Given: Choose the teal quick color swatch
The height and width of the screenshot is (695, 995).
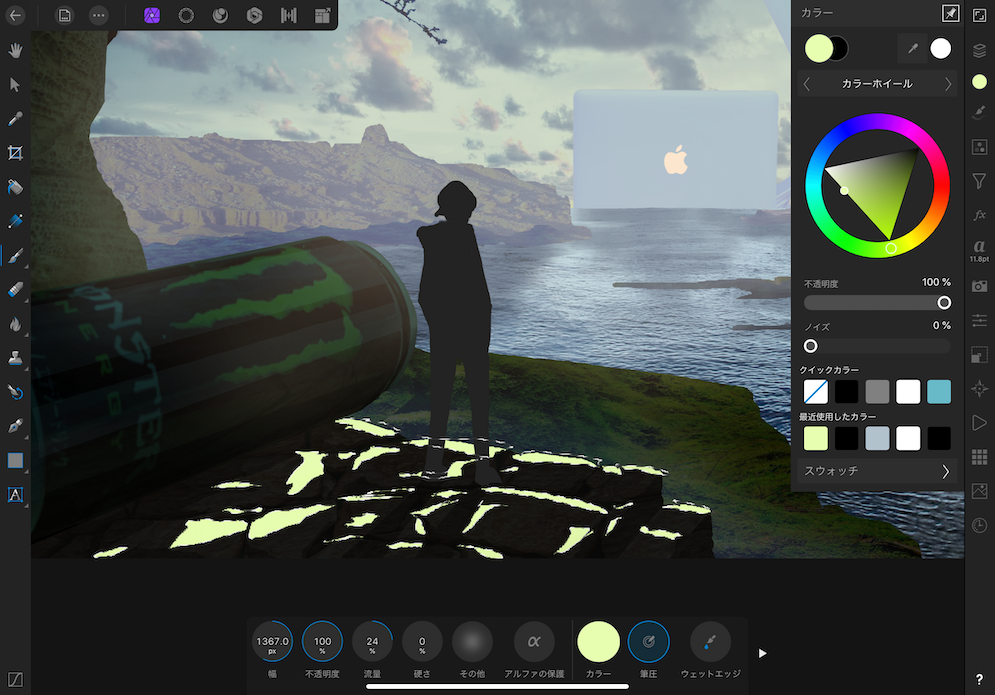Looking at the screenshot, I should click(938, 392).
